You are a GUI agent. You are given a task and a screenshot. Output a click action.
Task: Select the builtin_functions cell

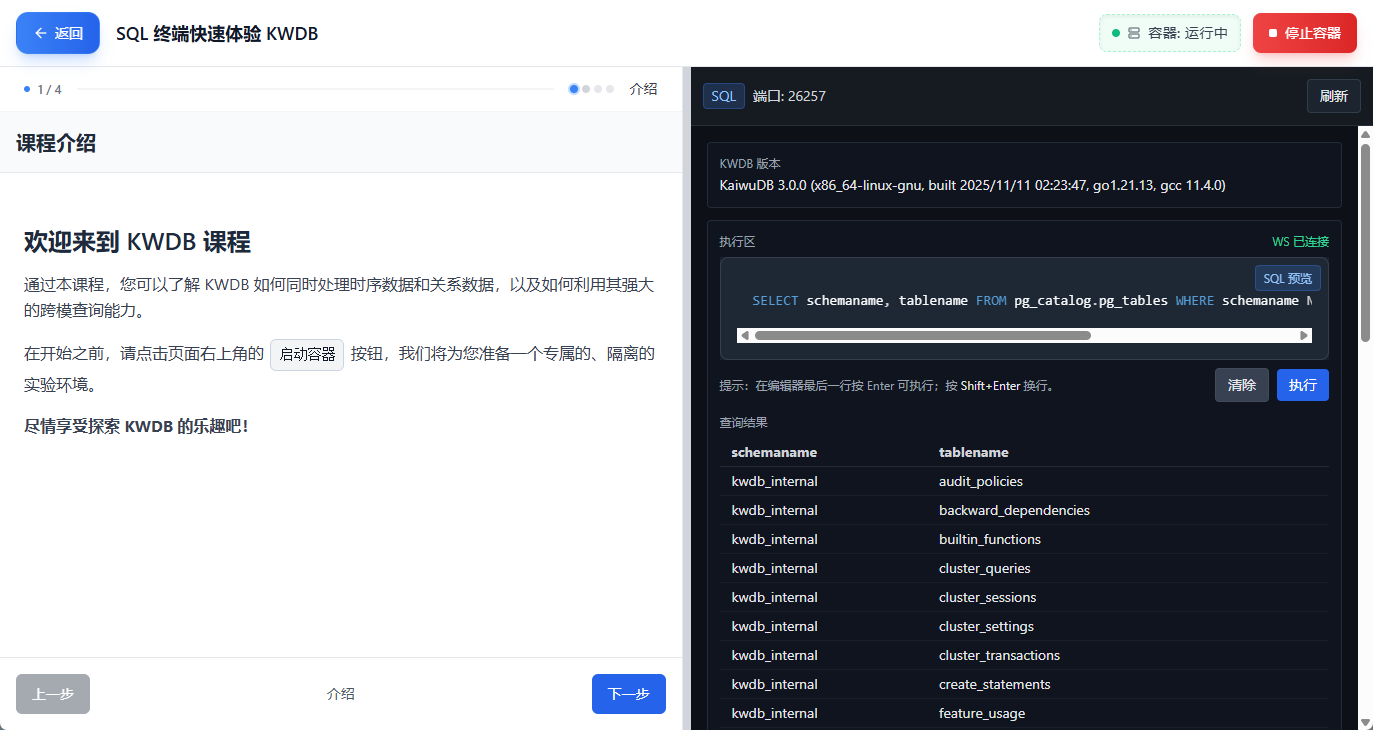point(990,539)
